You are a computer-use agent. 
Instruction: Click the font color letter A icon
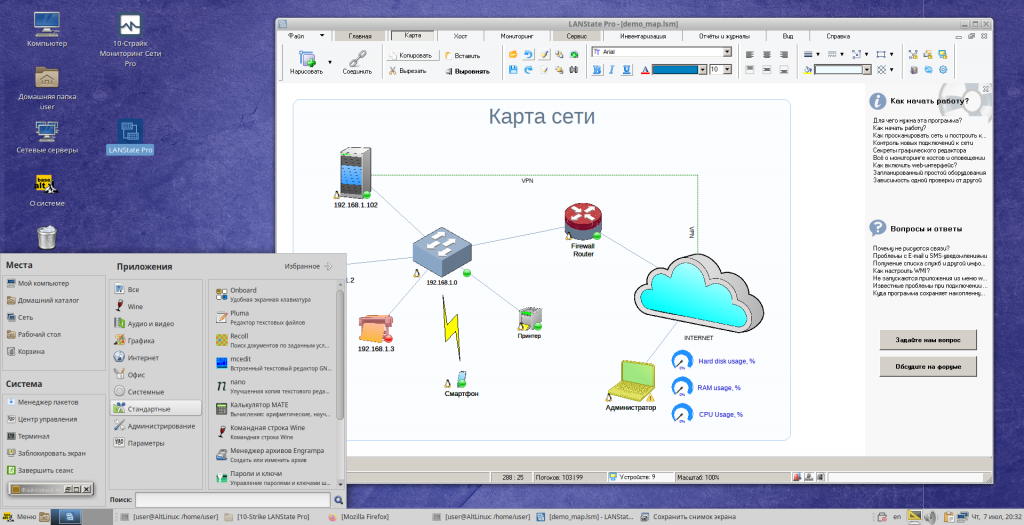click(x=645, y=70)
